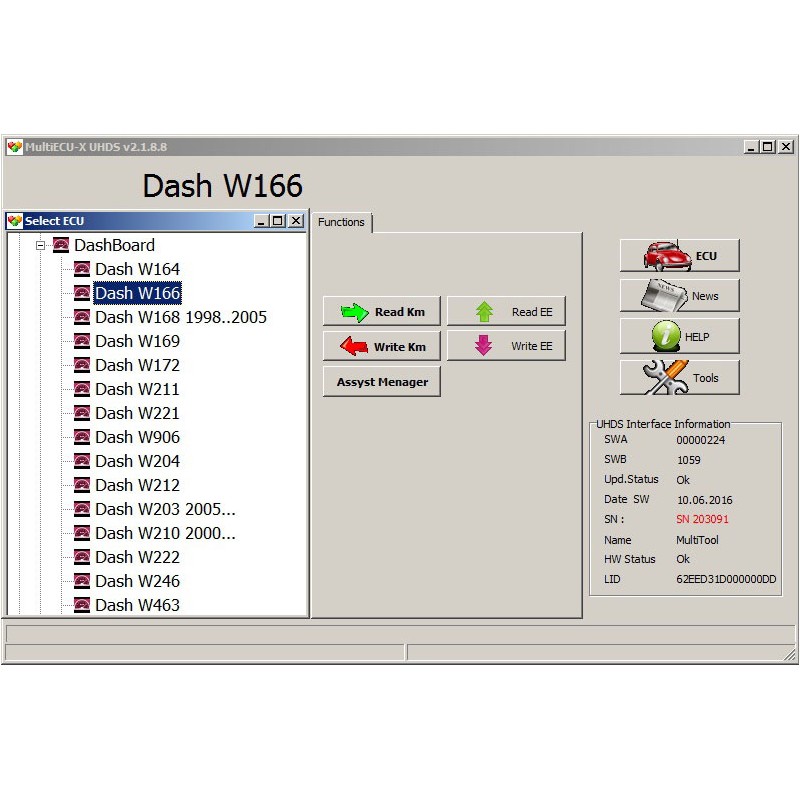Pick Dash W203 2005... entry
The image size is (800, 800).
pyautogui.click(x=165, y=509)
